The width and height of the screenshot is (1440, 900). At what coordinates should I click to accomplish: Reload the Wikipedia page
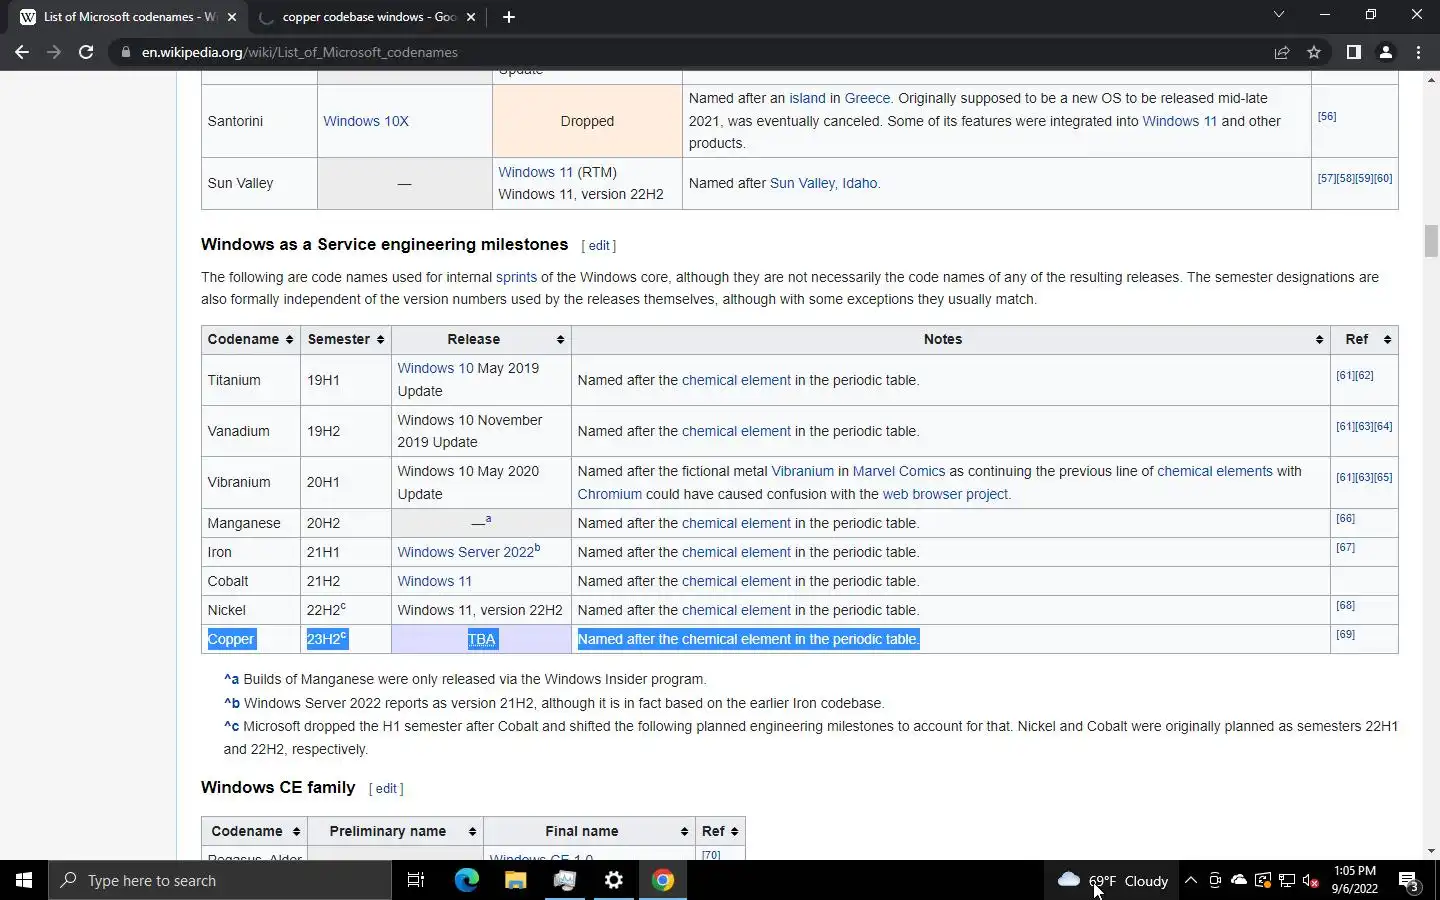click(x=86, y=52)
